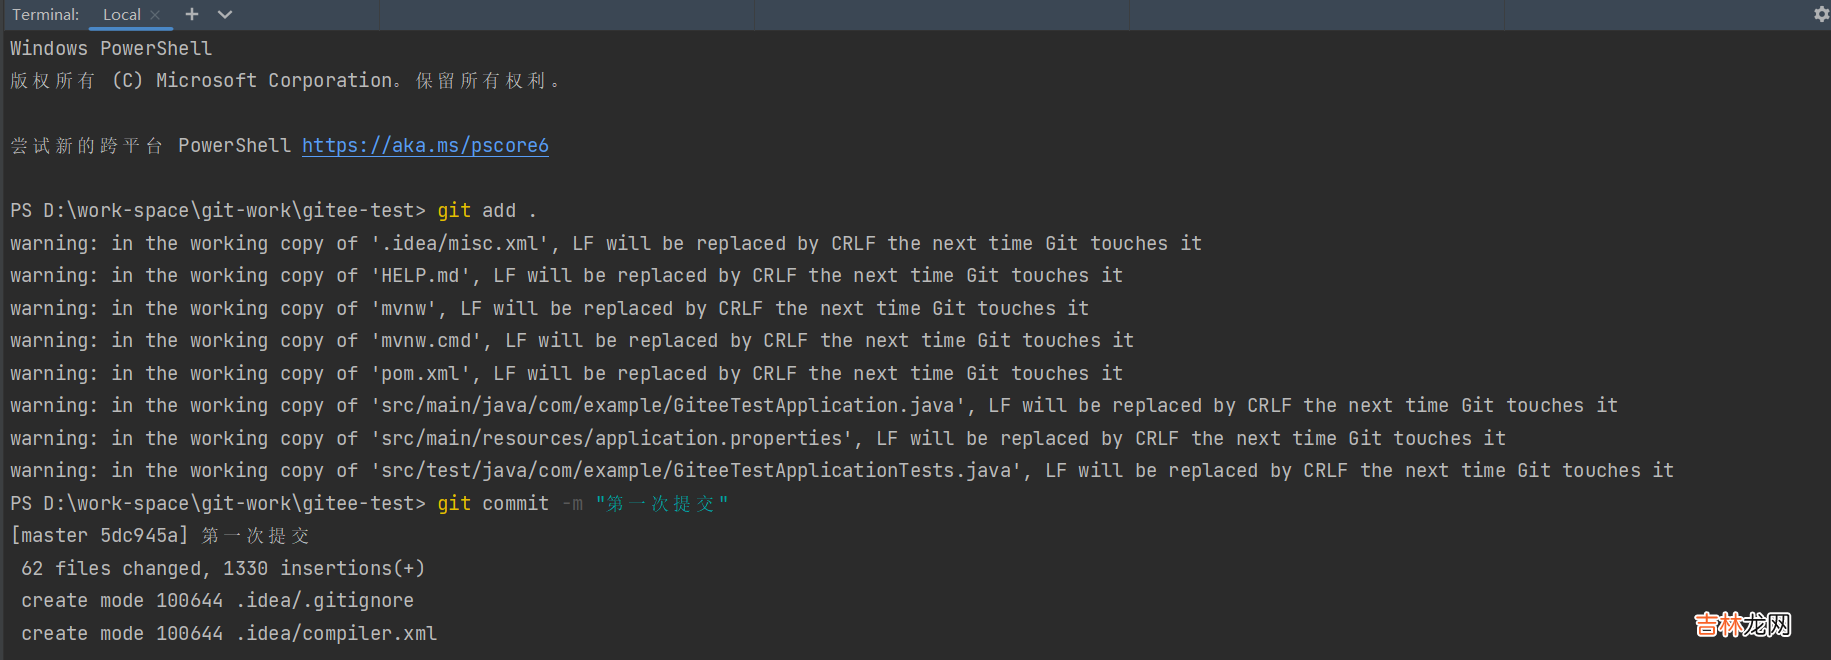
Task: Close the Local terminal tab
Action: [155, 15]
